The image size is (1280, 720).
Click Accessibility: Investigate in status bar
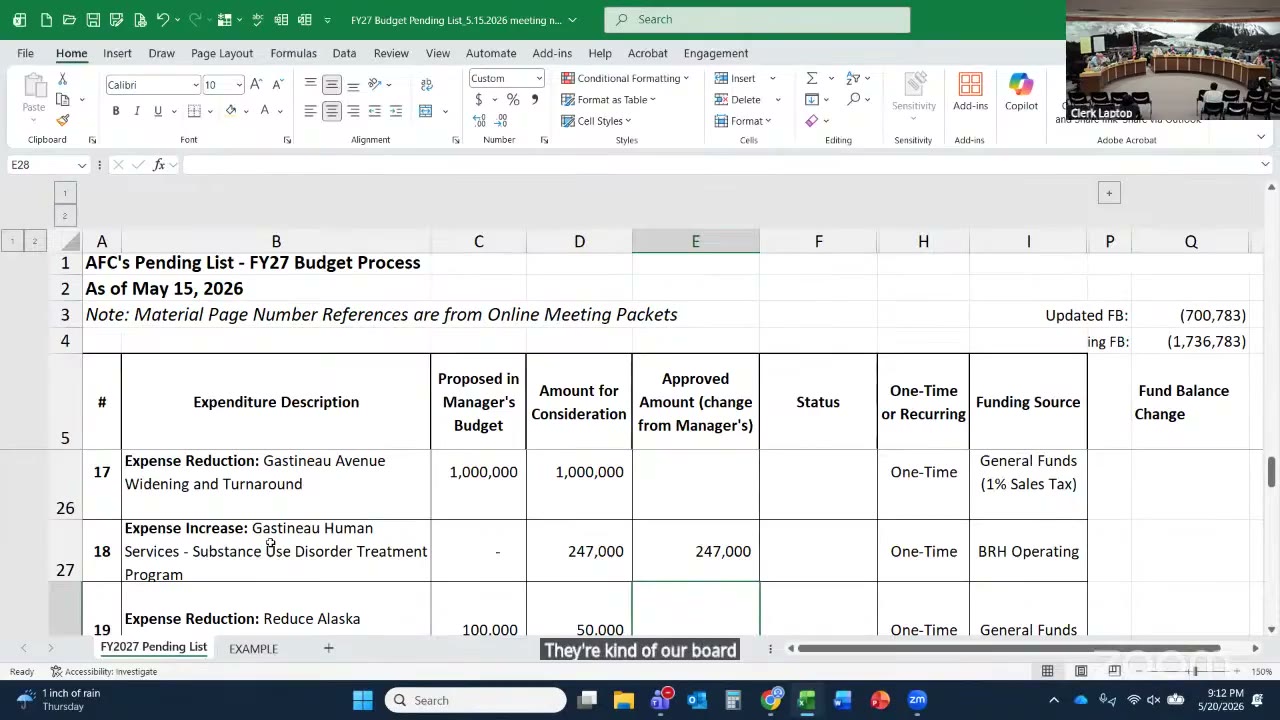point(104,672)
